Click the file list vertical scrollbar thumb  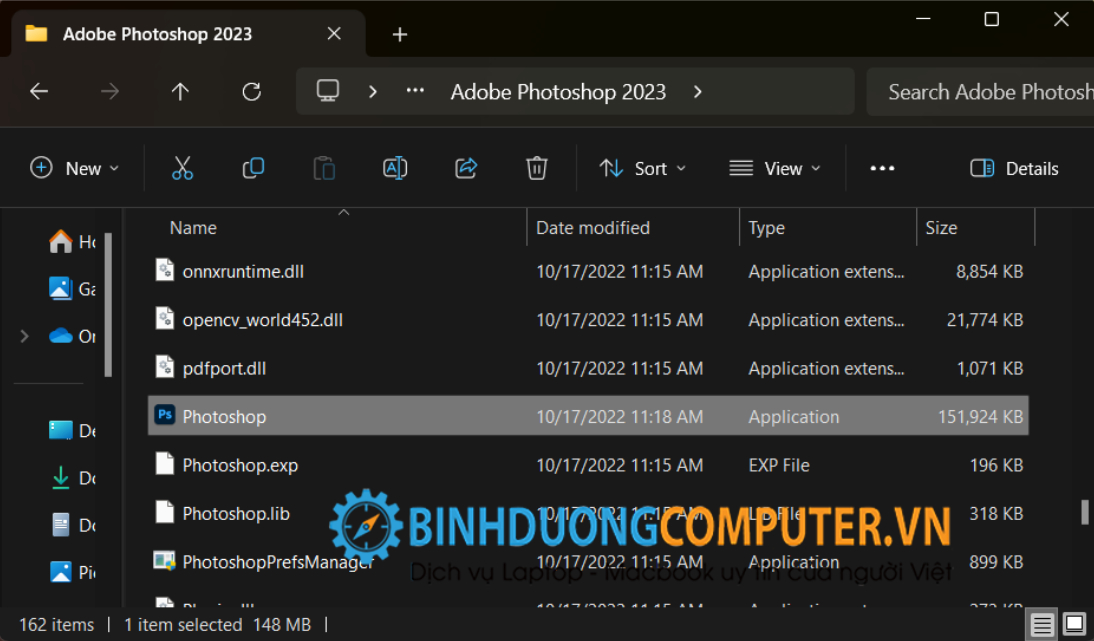pyautogui.click(x=1084, y=512)
